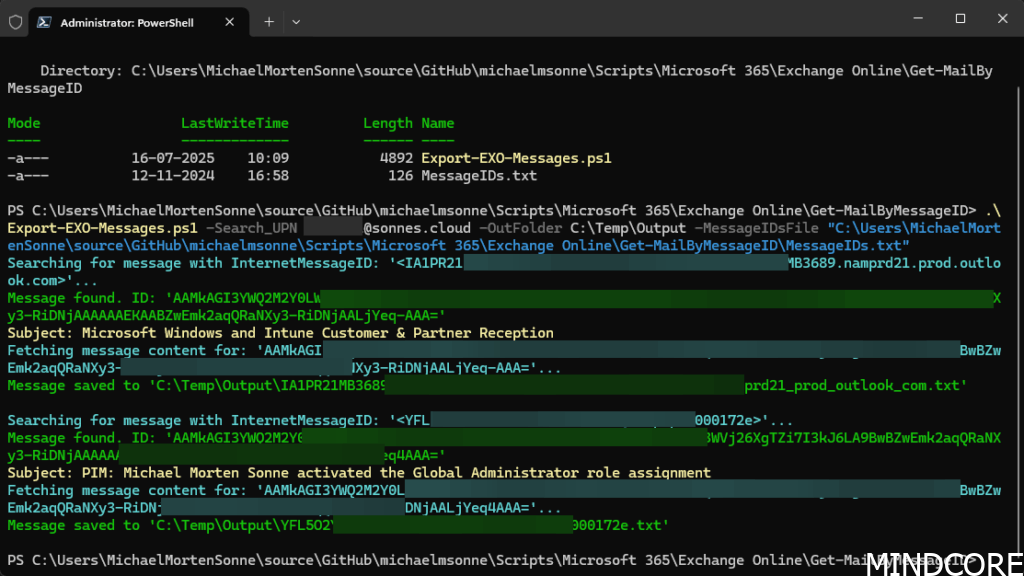Screen dimensions: 1024x576
Task: Click the empty title bar area
Action: point(600,20)
